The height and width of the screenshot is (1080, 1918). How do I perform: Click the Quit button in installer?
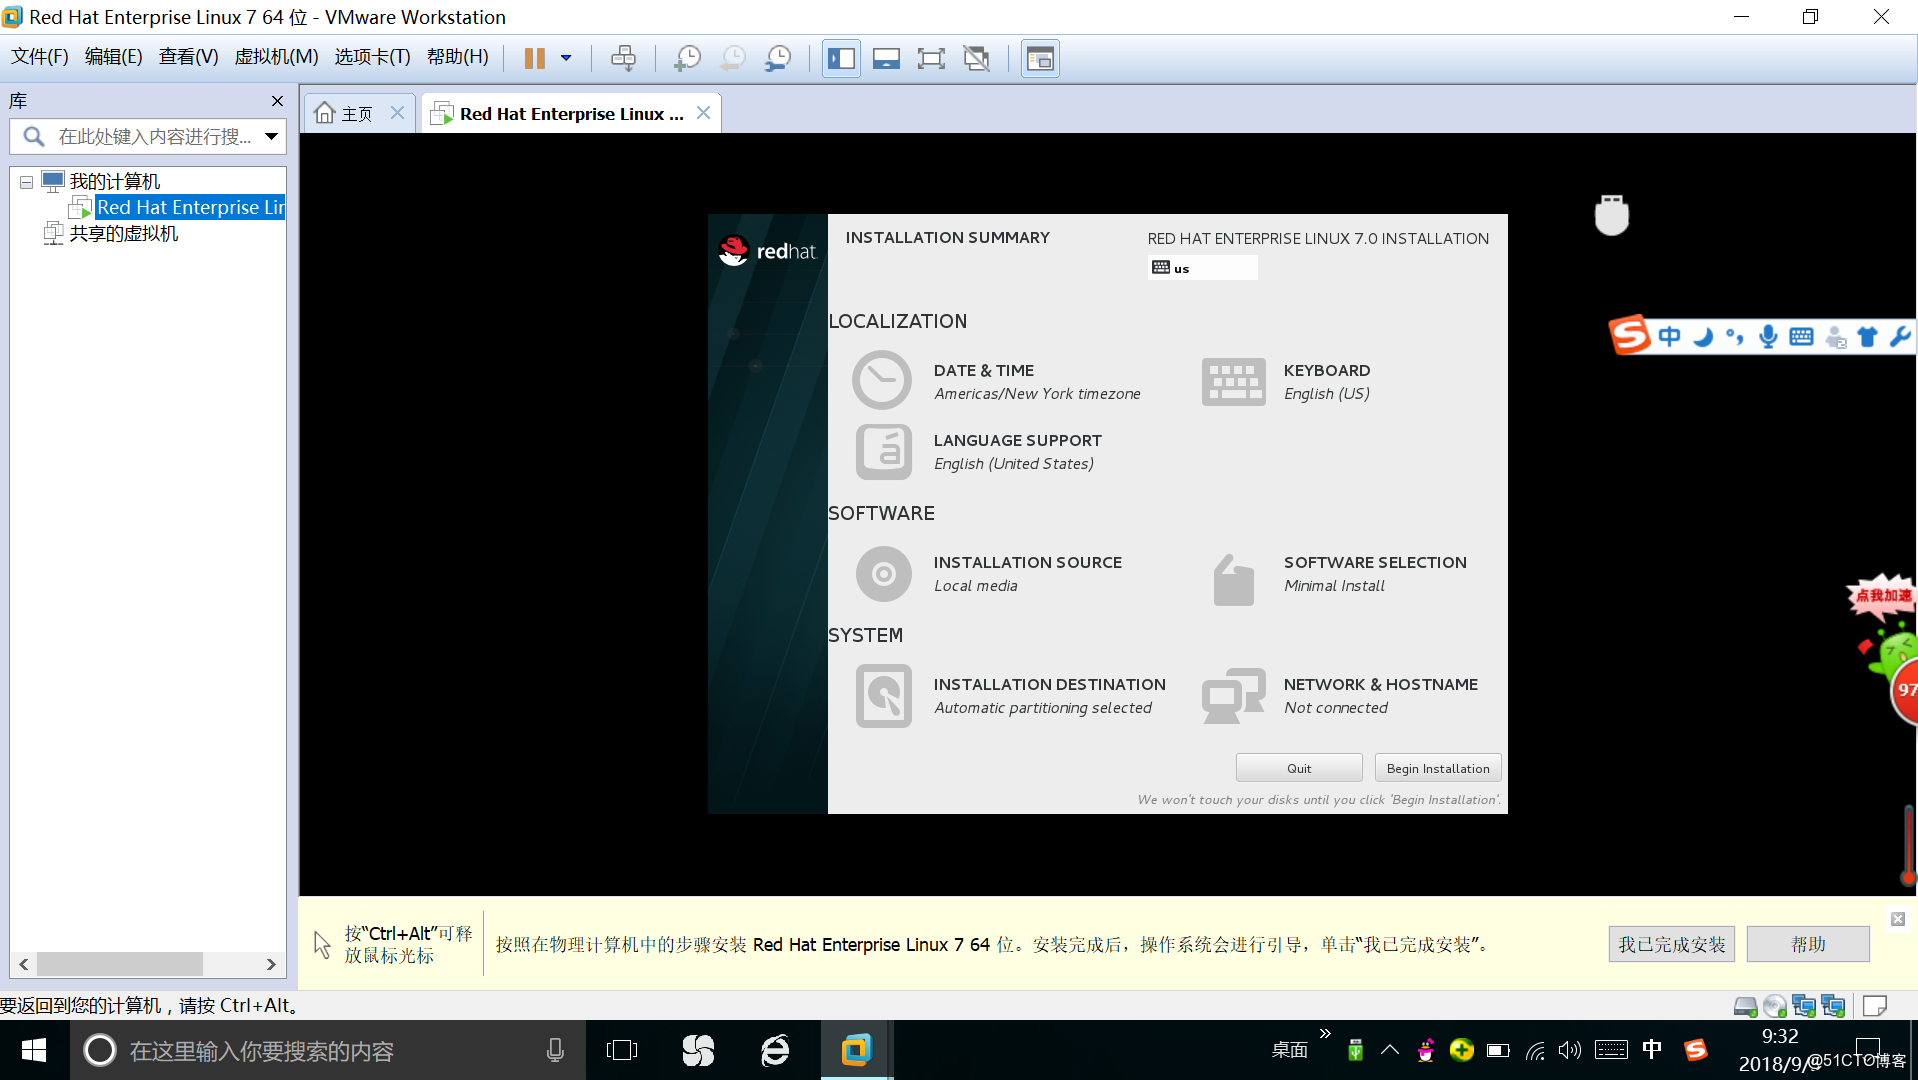pyautogui.click(x=1299, y=768)
